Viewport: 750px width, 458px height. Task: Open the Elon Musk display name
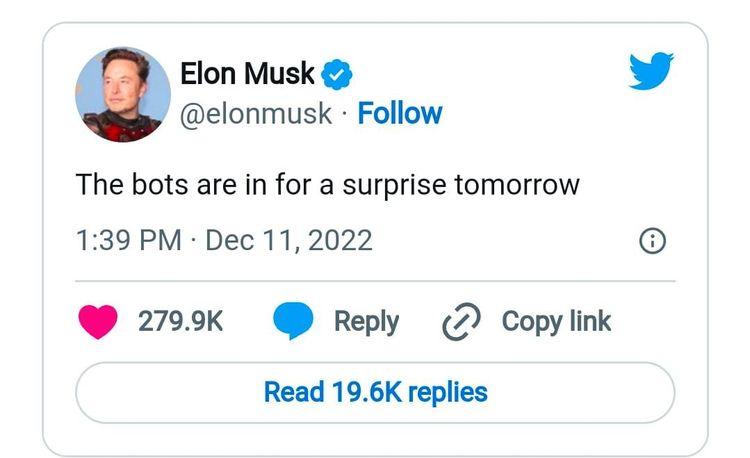coord(247,73)
